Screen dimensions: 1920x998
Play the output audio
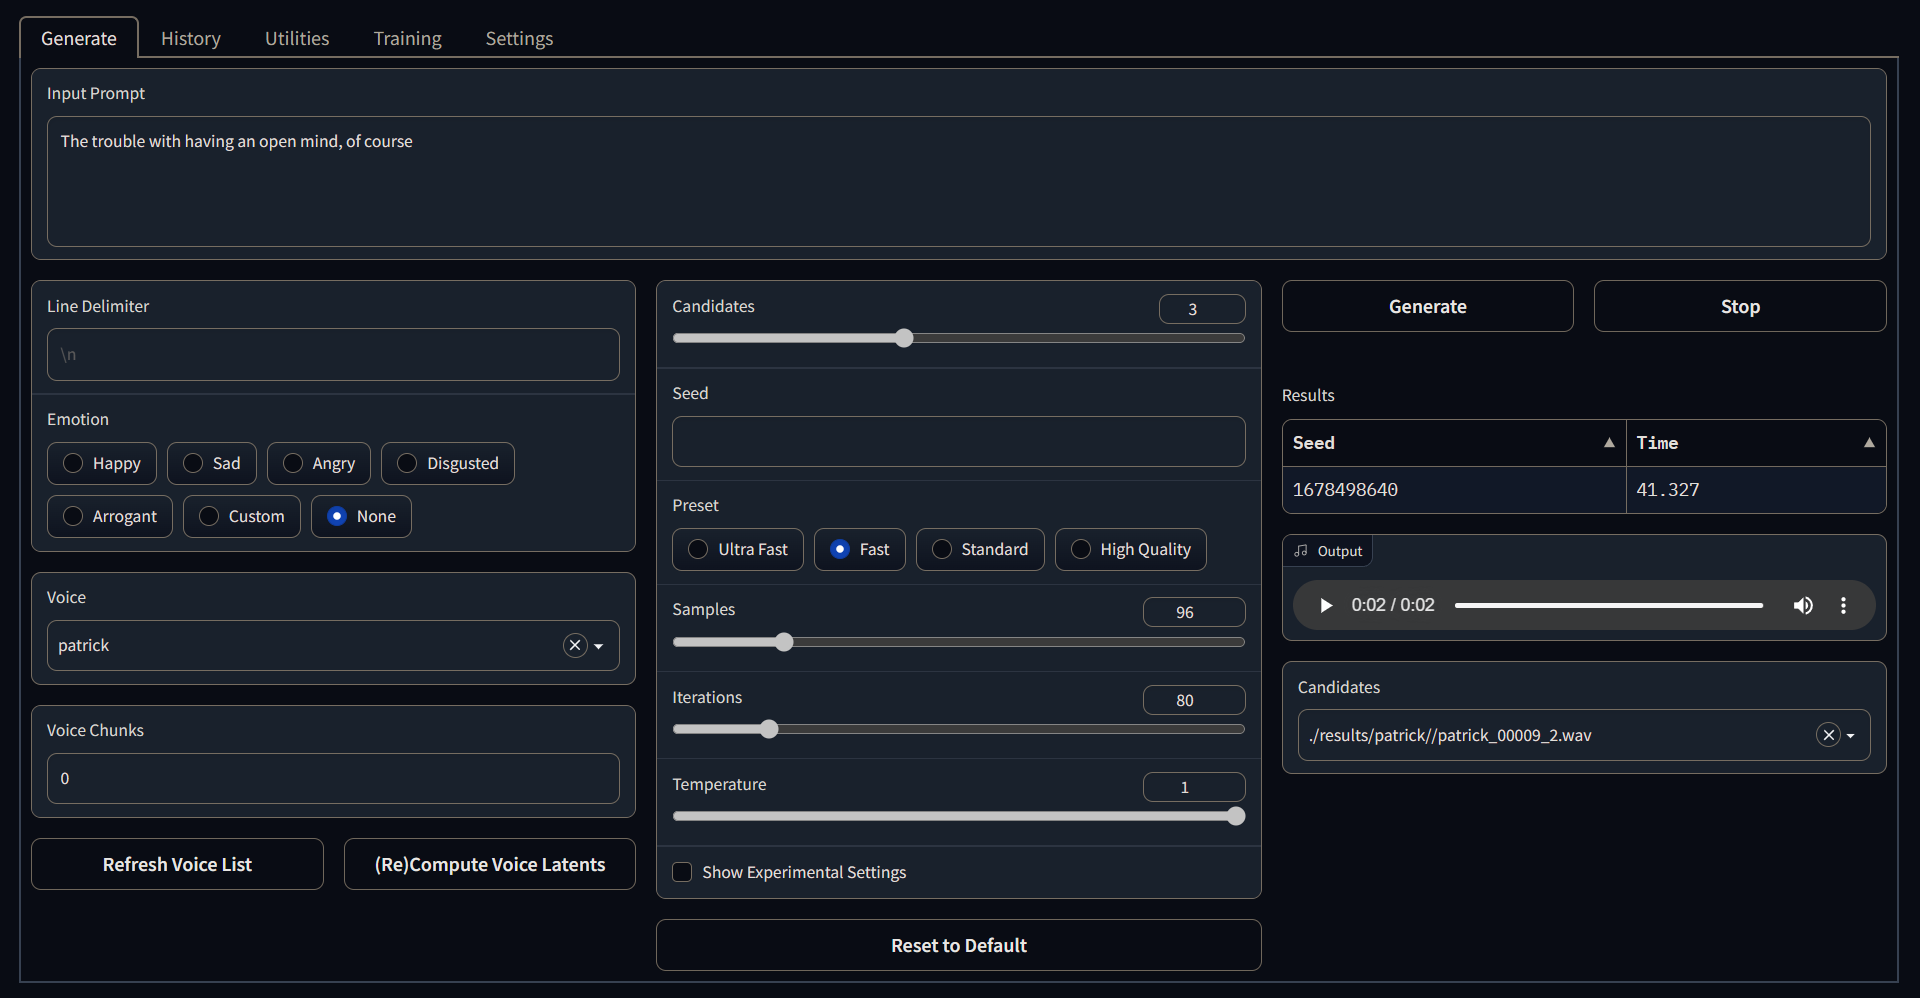[1326, 605]
